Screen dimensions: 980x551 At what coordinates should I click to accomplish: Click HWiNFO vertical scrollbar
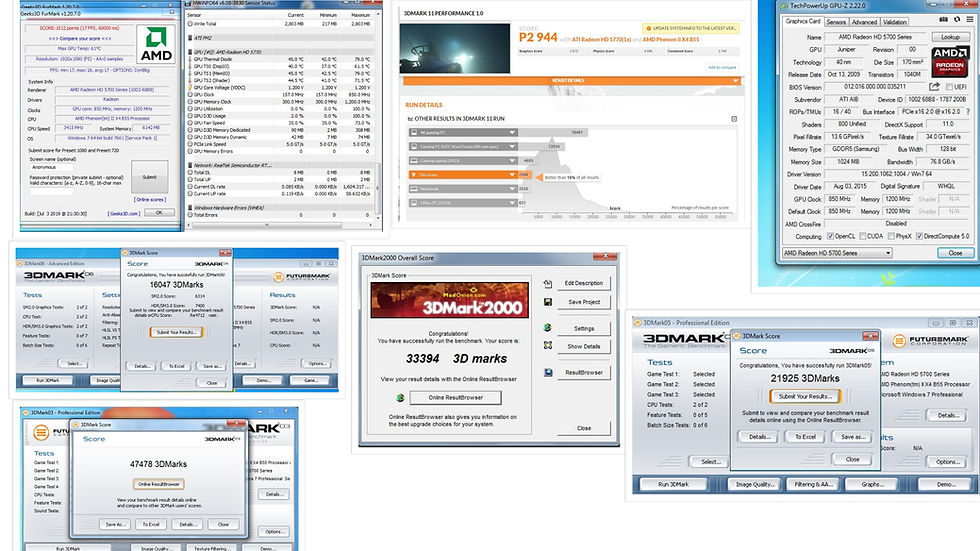point(378,187)
